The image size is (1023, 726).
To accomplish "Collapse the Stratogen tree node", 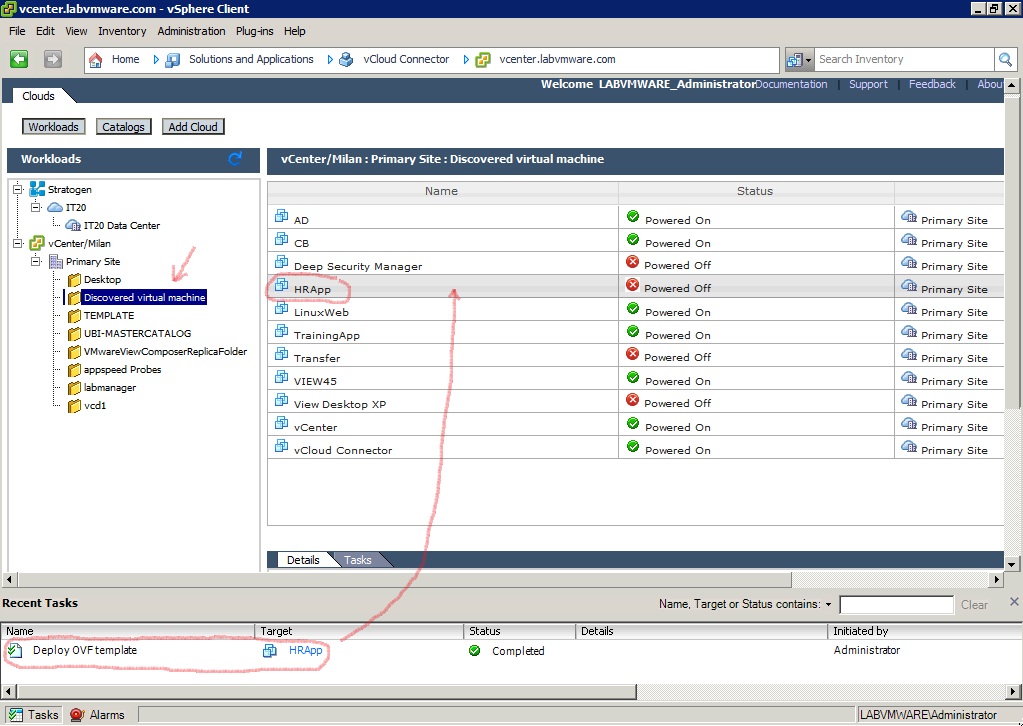I will [x=18, y=189].
